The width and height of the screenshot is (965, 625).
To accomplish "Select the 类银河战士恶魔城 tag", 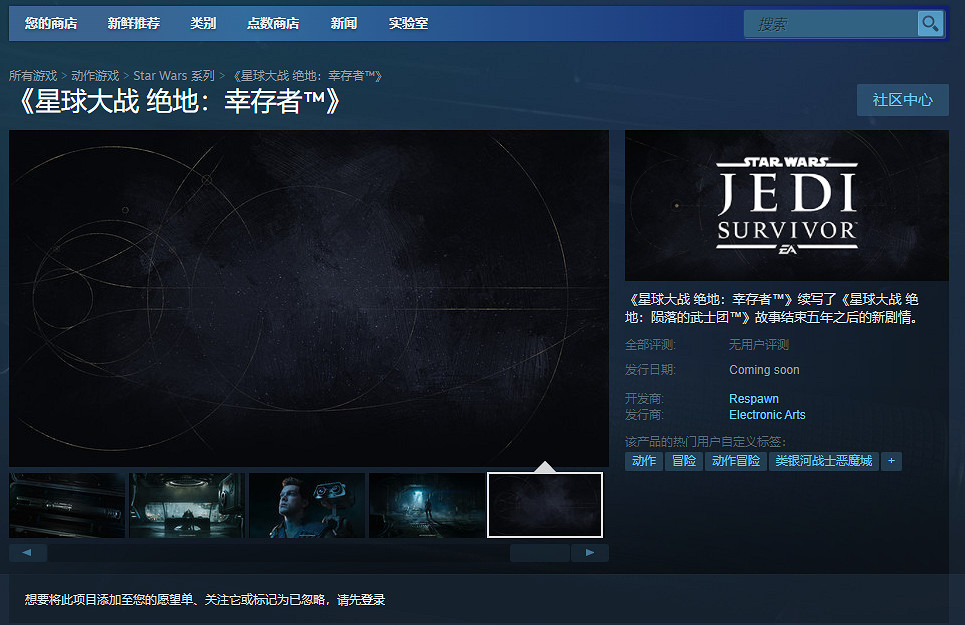I will coord(823,461).
